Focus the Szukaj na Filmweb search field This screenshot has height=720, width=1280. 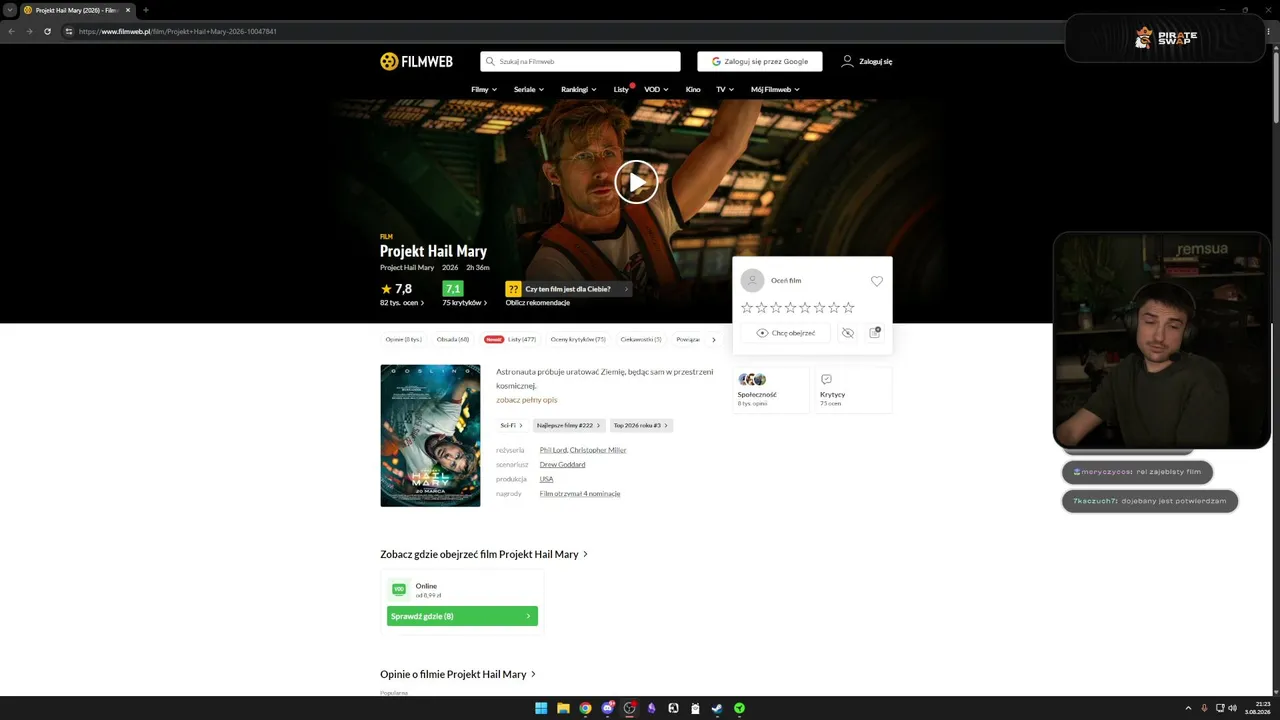(580, 62)
